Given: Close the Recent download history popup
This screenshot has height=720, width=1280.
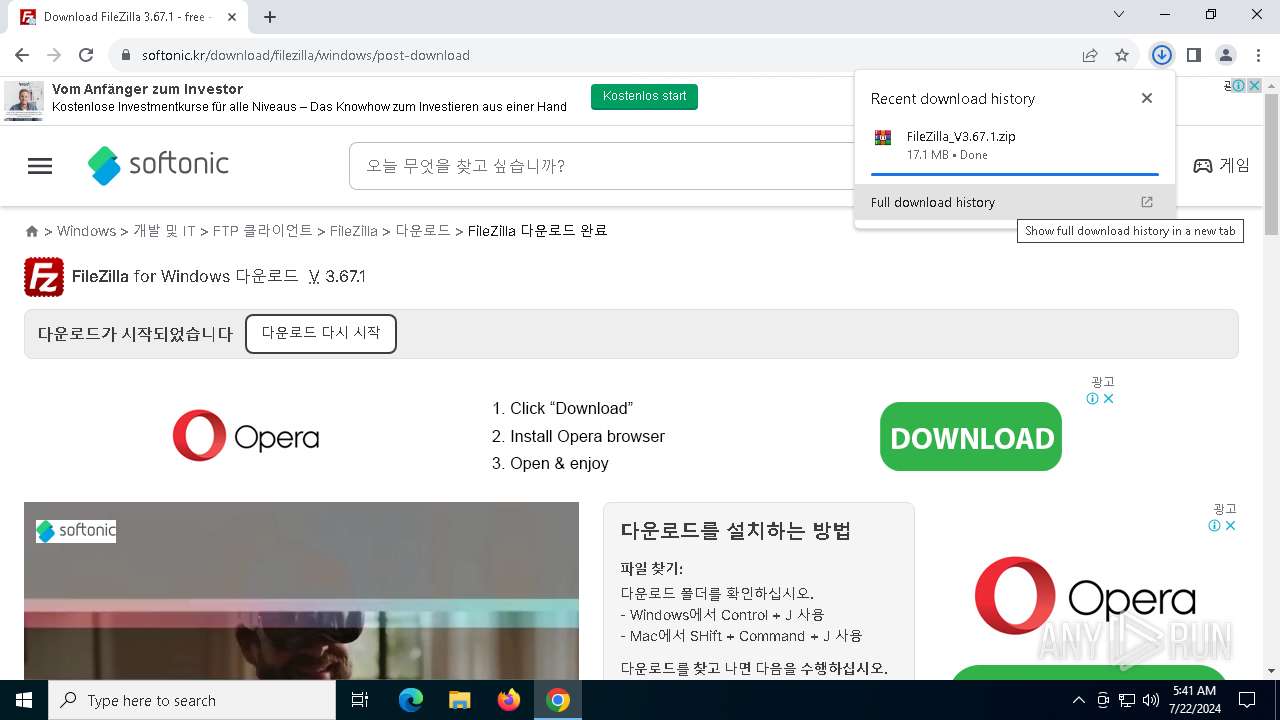Looking at the screenshot, I should (1147, 98).
